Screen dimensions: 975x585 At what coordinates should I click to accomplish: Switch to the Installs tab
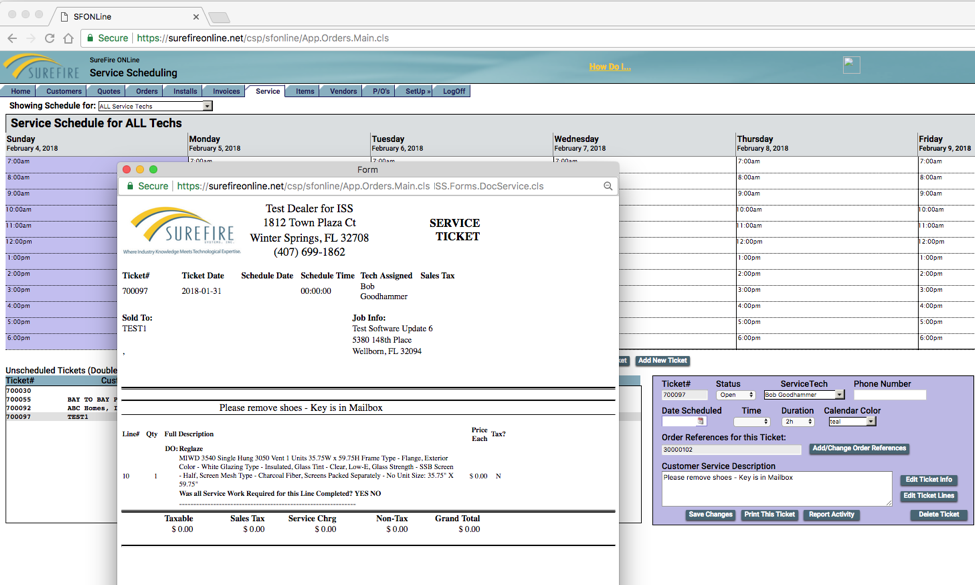tap(185, 91)
